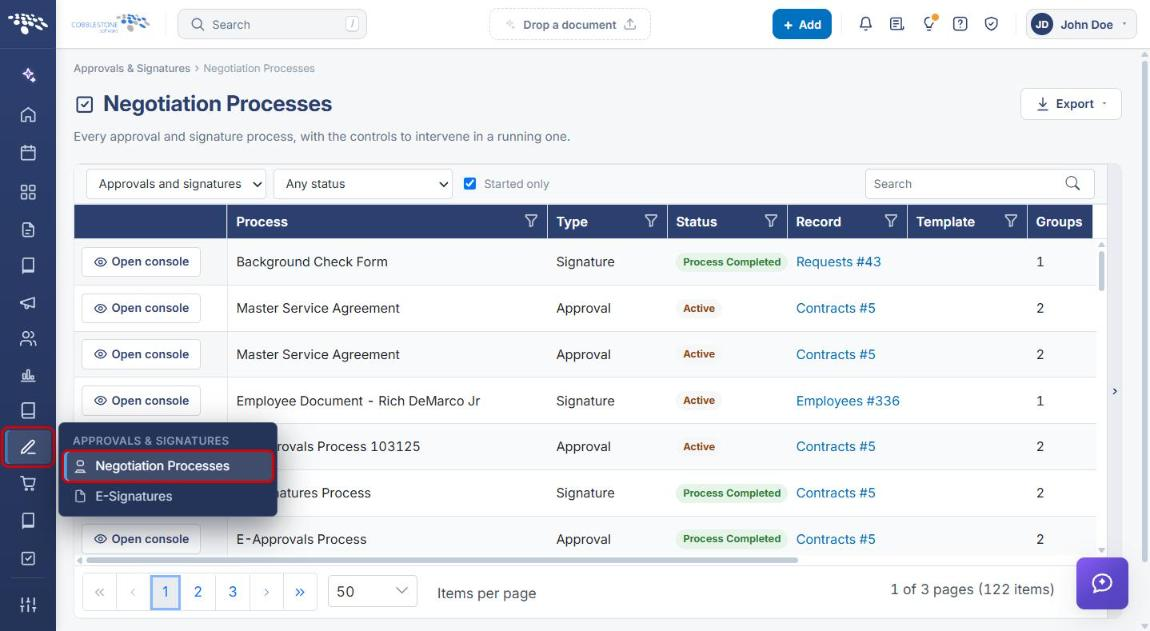Image resolution: width=1150 pixels, height=631 pixels.
Task: Click the Process column filter icon
Action: click(x=531, y=221)
